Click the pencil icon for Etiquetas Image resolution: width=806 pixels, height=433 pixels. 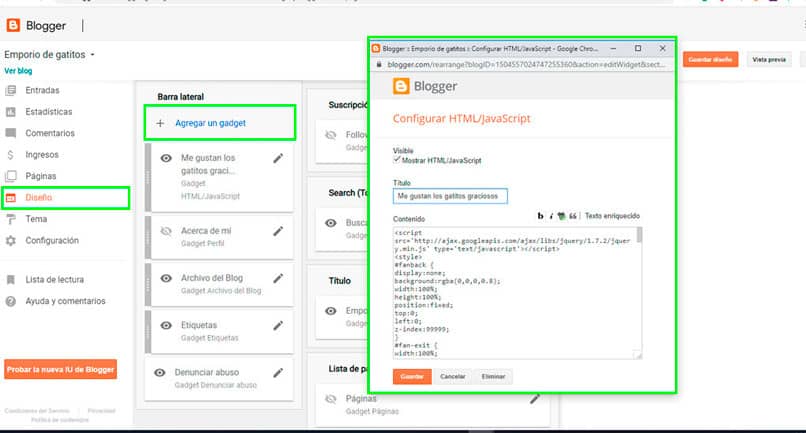(278, 326)
